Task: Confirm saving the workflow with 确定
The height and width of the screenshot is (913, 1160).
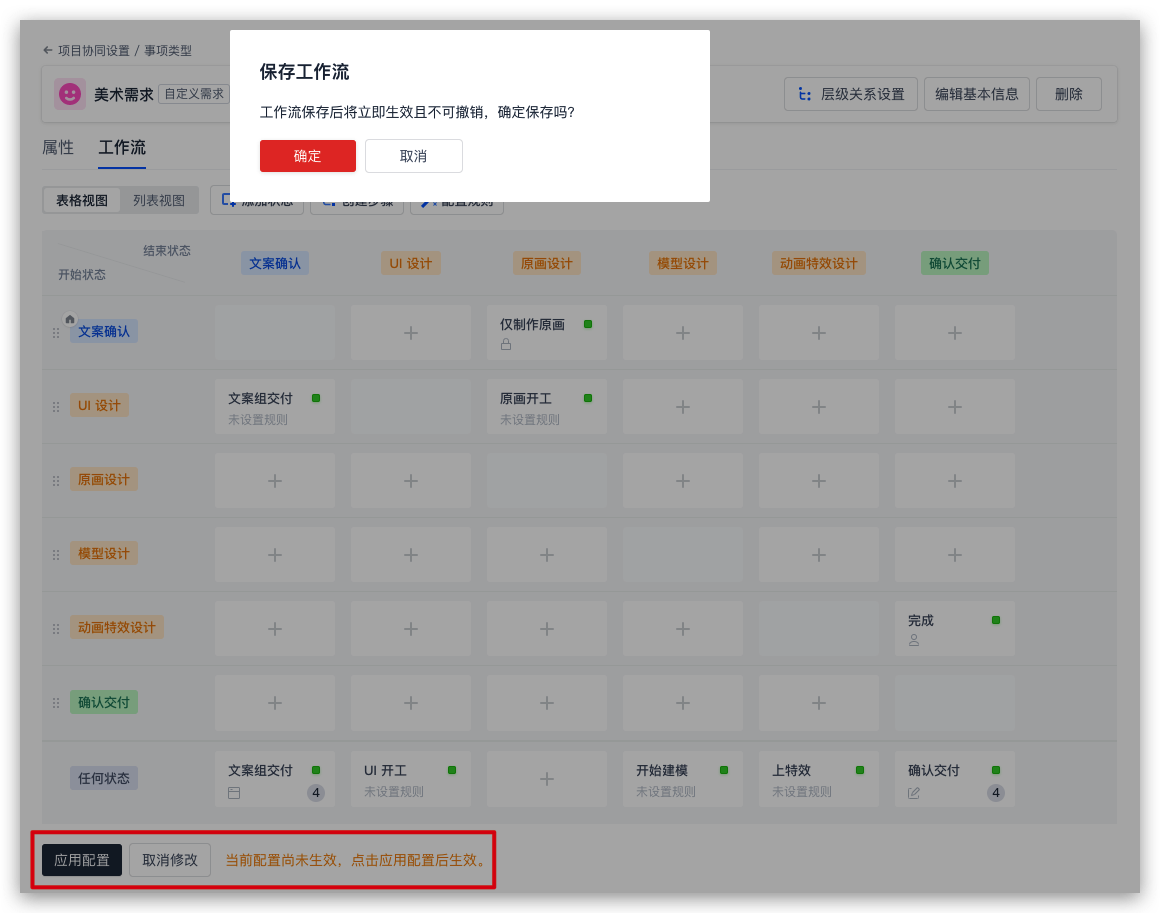Action: point(307,156)
